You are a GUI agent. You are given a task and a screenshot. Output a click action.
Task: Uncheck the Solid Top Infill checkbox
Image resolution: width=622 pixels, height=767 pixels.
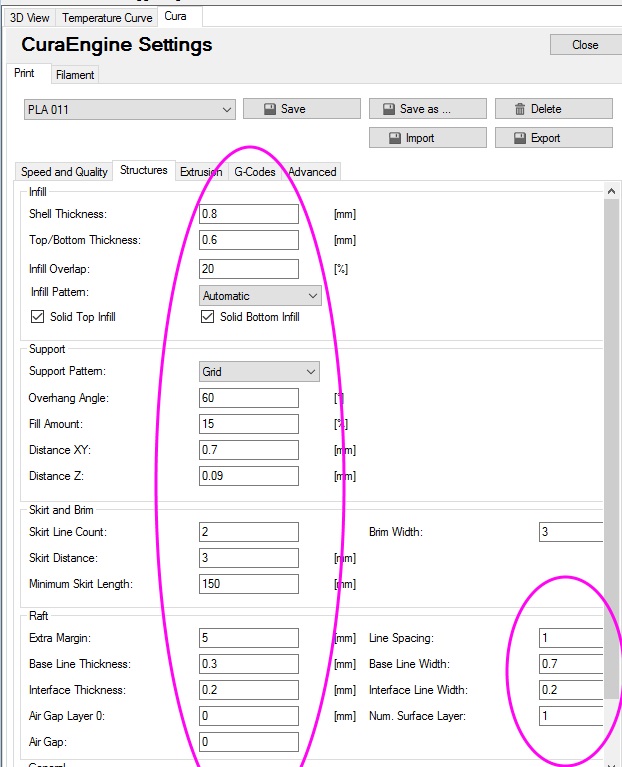pyautogui.click(x=38, y=317)
